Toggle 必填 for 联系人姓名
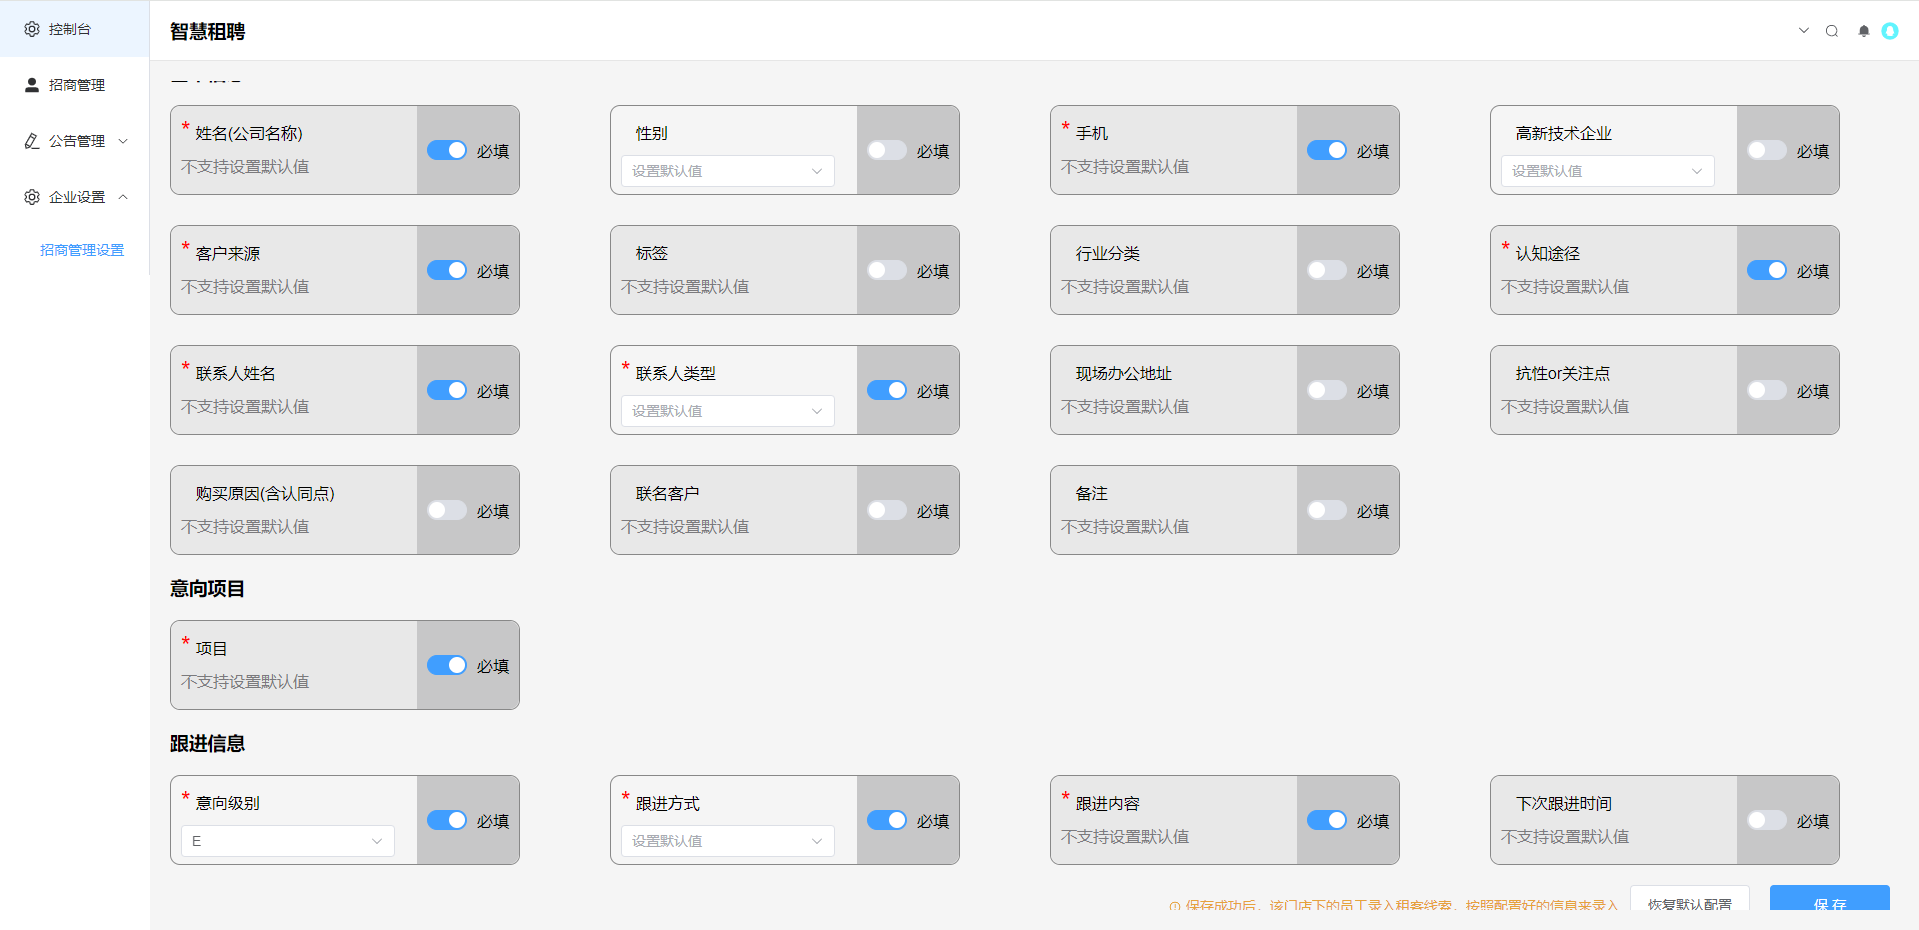 (447, 390)
